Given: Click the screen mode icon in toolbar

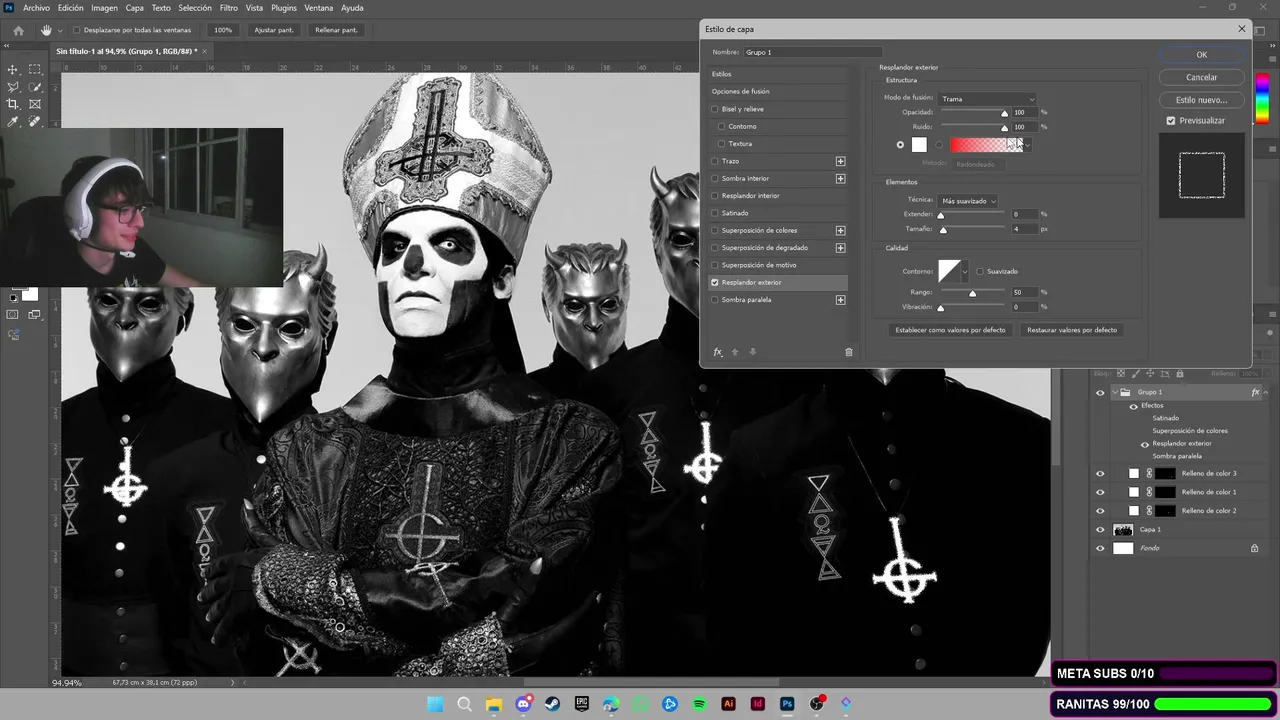Looking at the screenshot, I should pyautogui.click(x=35, y=315).
